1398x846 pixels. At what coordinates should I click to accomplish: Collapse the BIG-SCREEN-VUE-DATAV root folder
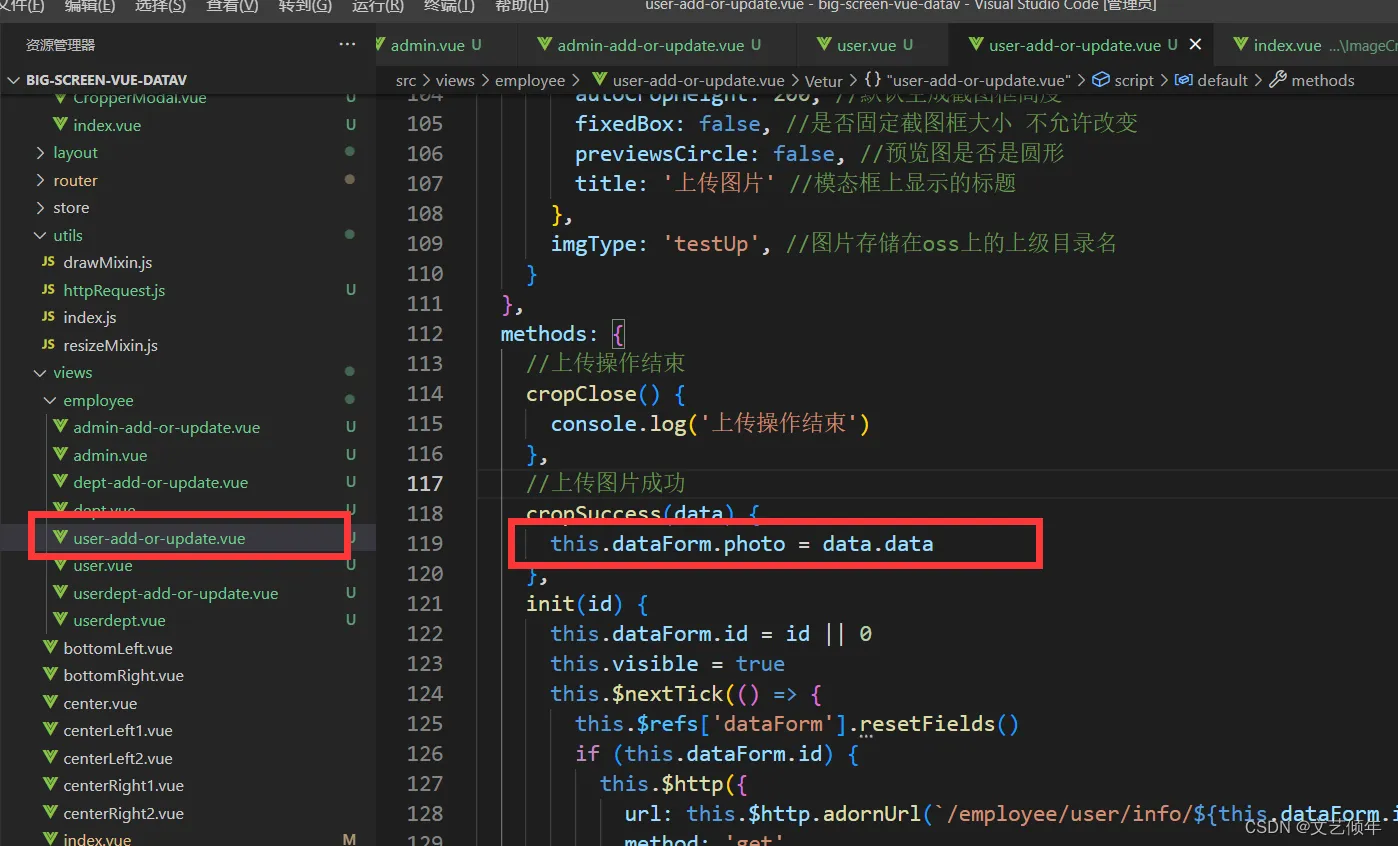tap(14, 80)
